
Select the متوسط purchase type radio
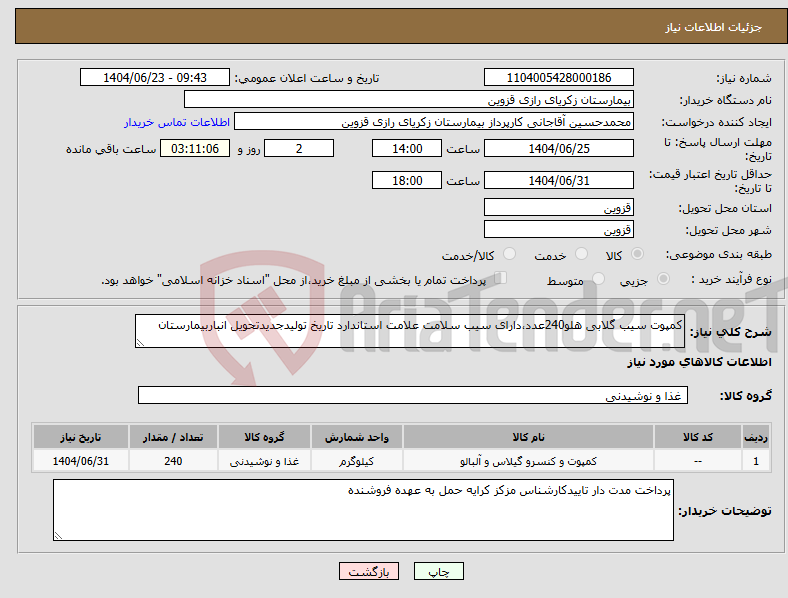coord(598,278)
